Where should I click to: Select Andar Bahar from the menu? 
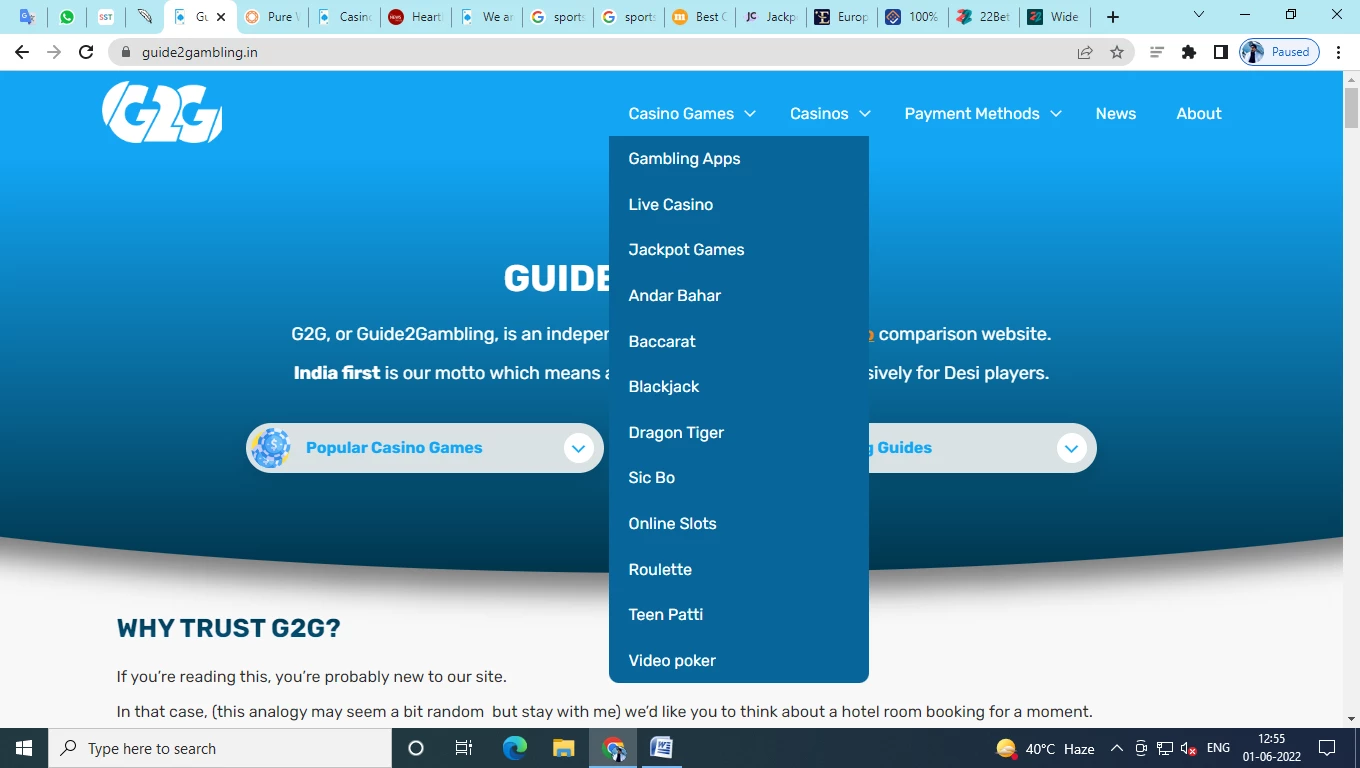674,296
